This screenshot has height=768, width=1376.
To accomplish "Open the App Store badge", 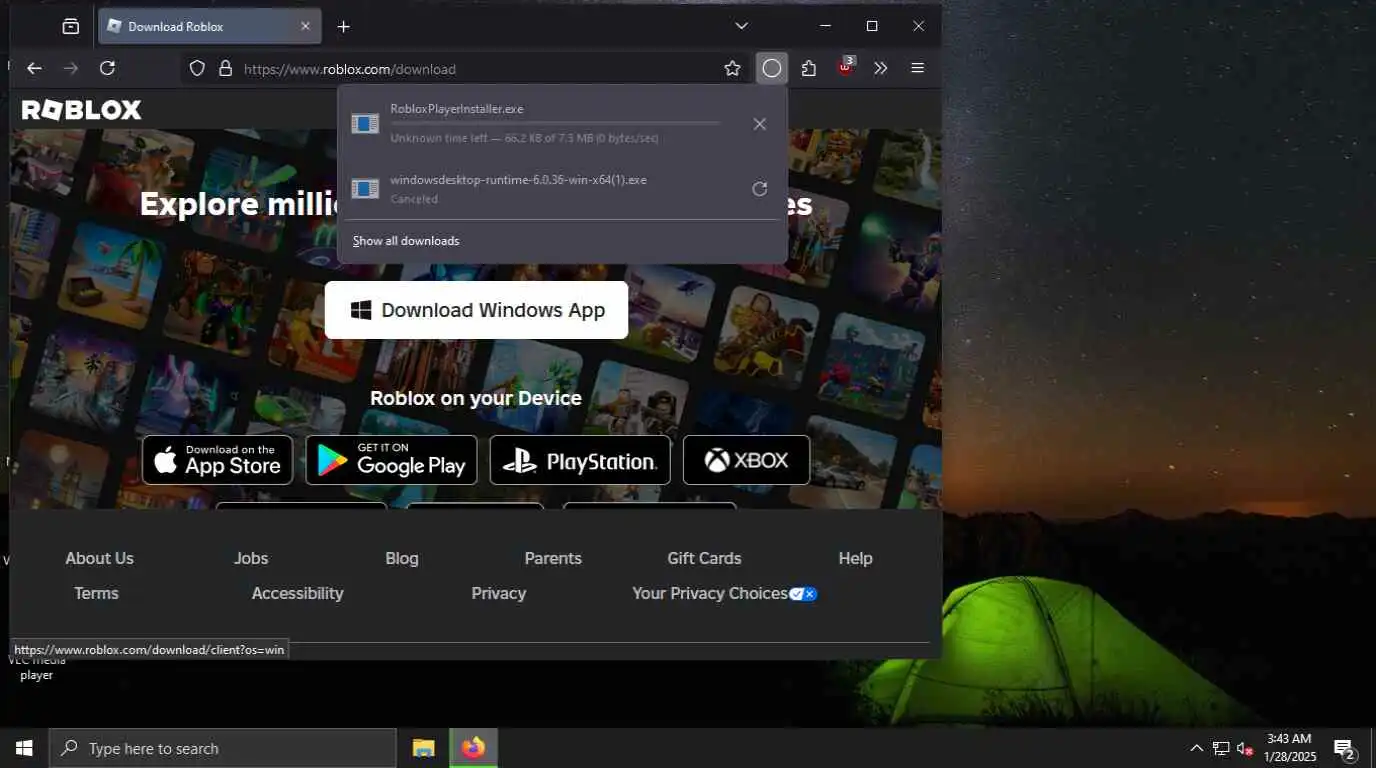I will [217, 460].
